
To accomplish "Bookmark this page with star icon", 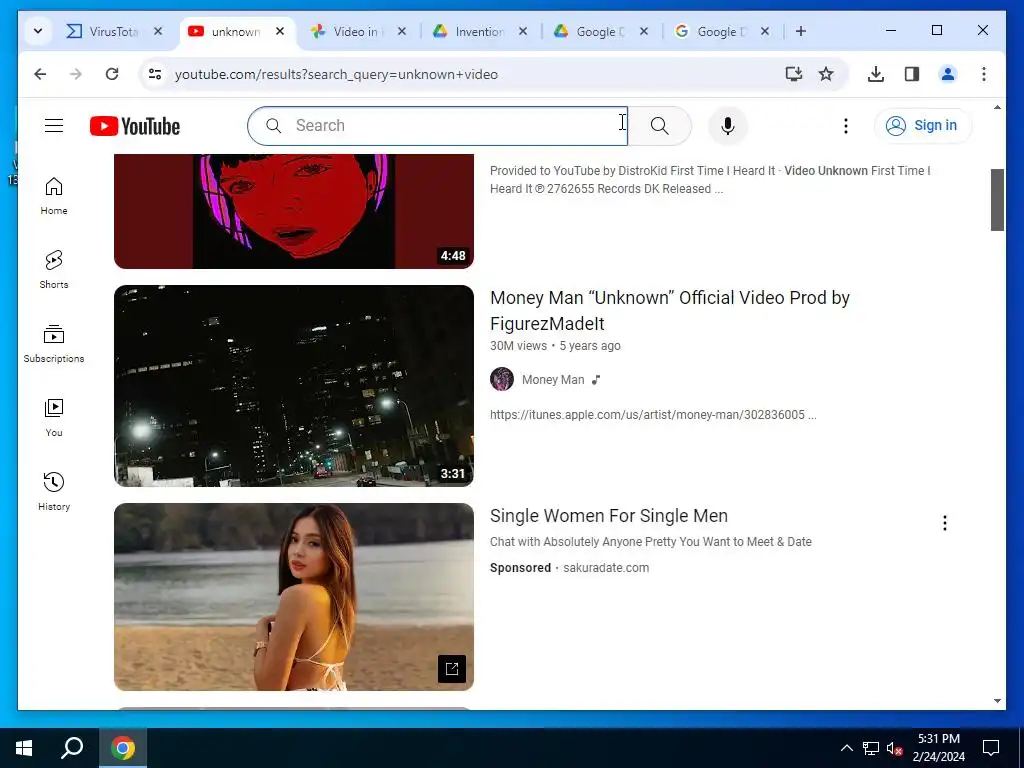I will pyautogui.click(x=826, y=74).
